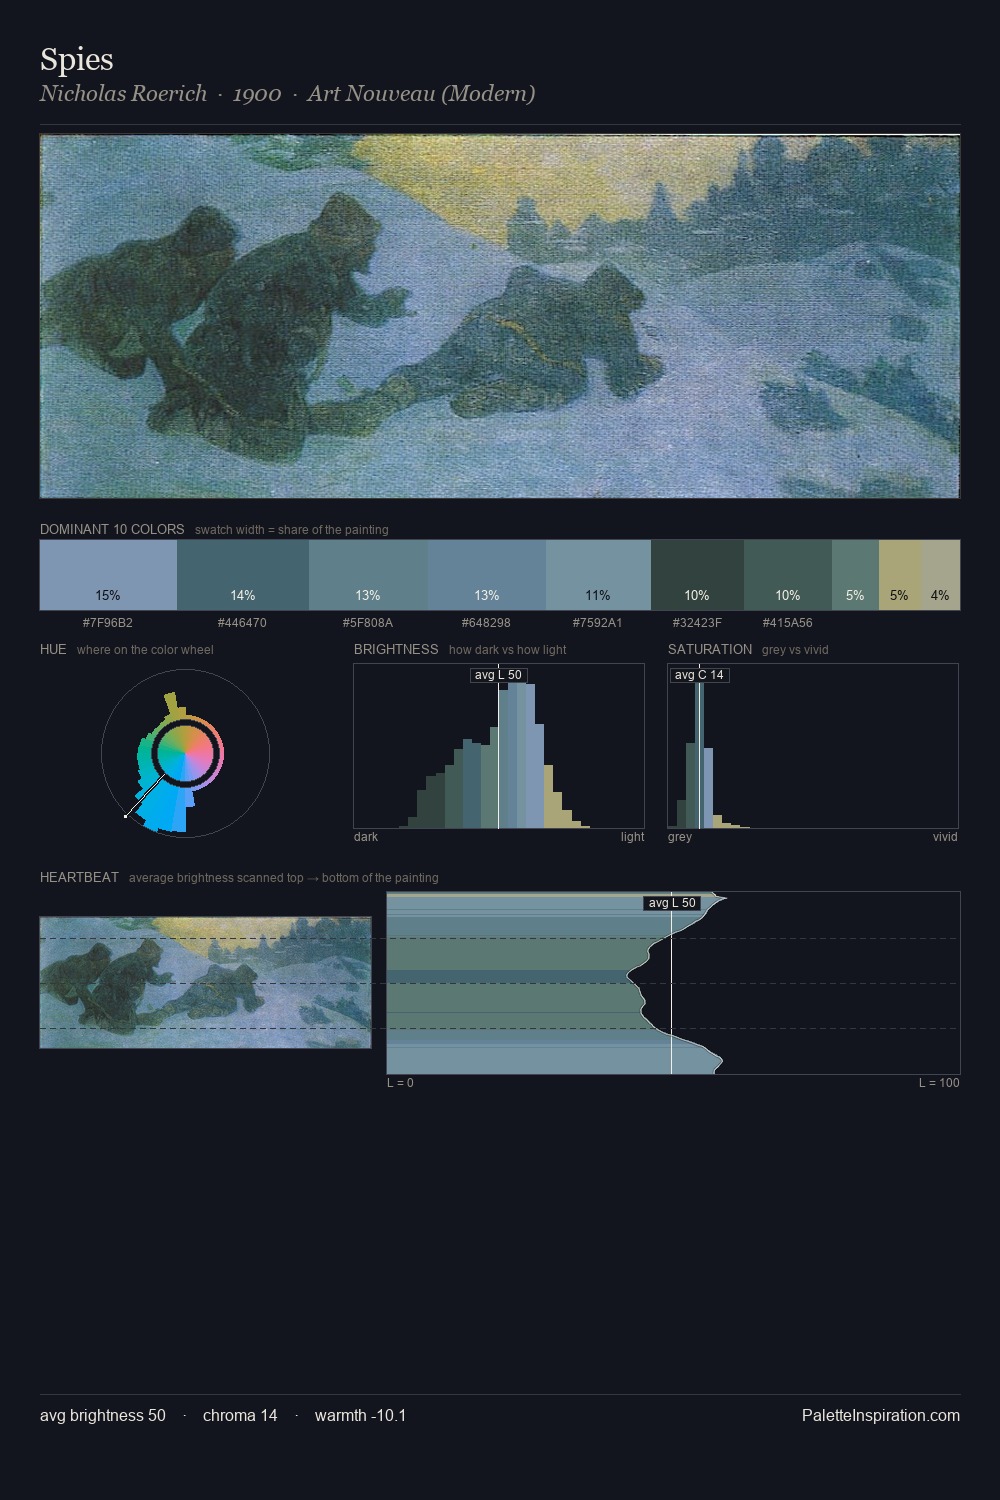Screen dimensions: 1000x1500
Task: Click the 'L = 0' axis label
Action: [x=400, y=1083]
